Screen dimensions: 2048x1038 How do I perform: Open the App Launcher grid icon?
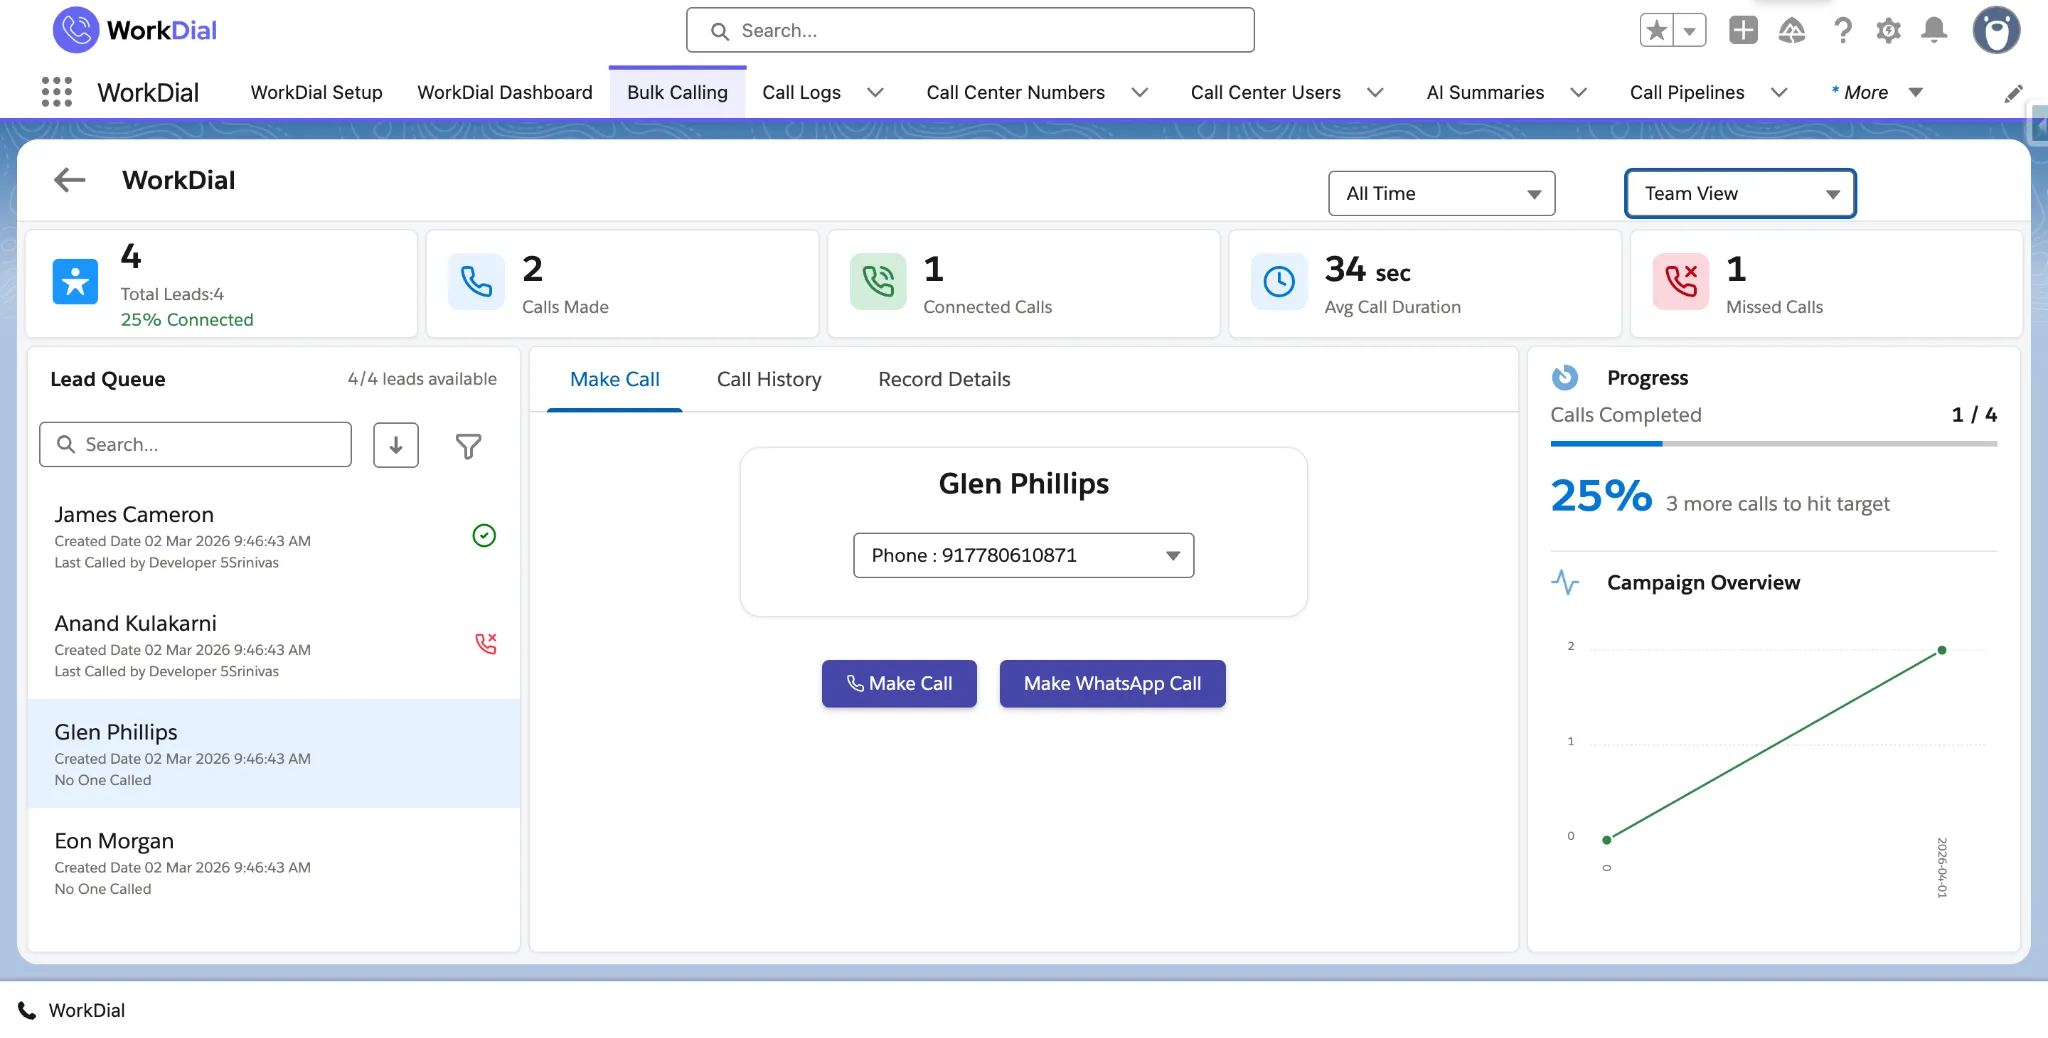[x=57, y=92]
